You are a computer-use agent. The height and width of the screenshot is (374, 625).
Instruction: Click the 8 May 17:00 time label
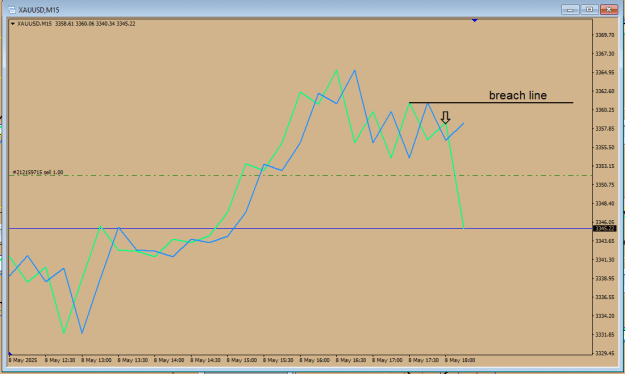(x=387, y=360)
